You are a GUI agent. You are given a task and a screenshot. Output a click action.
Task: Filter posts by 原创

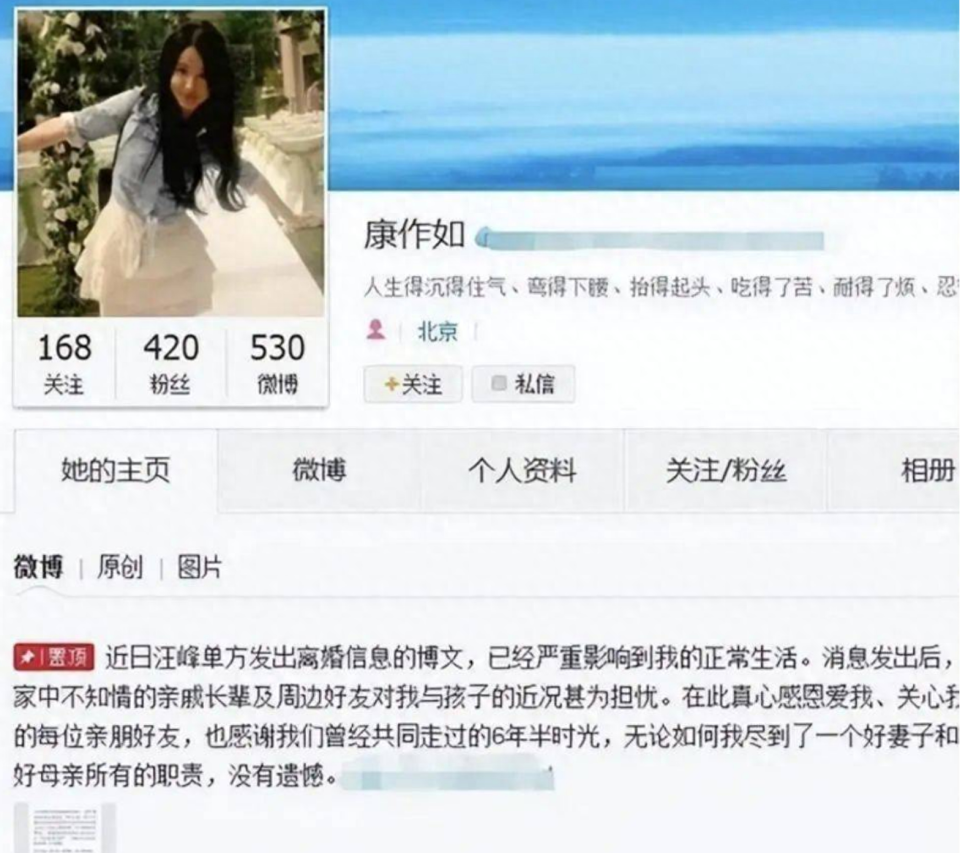[x=120, y=567]
